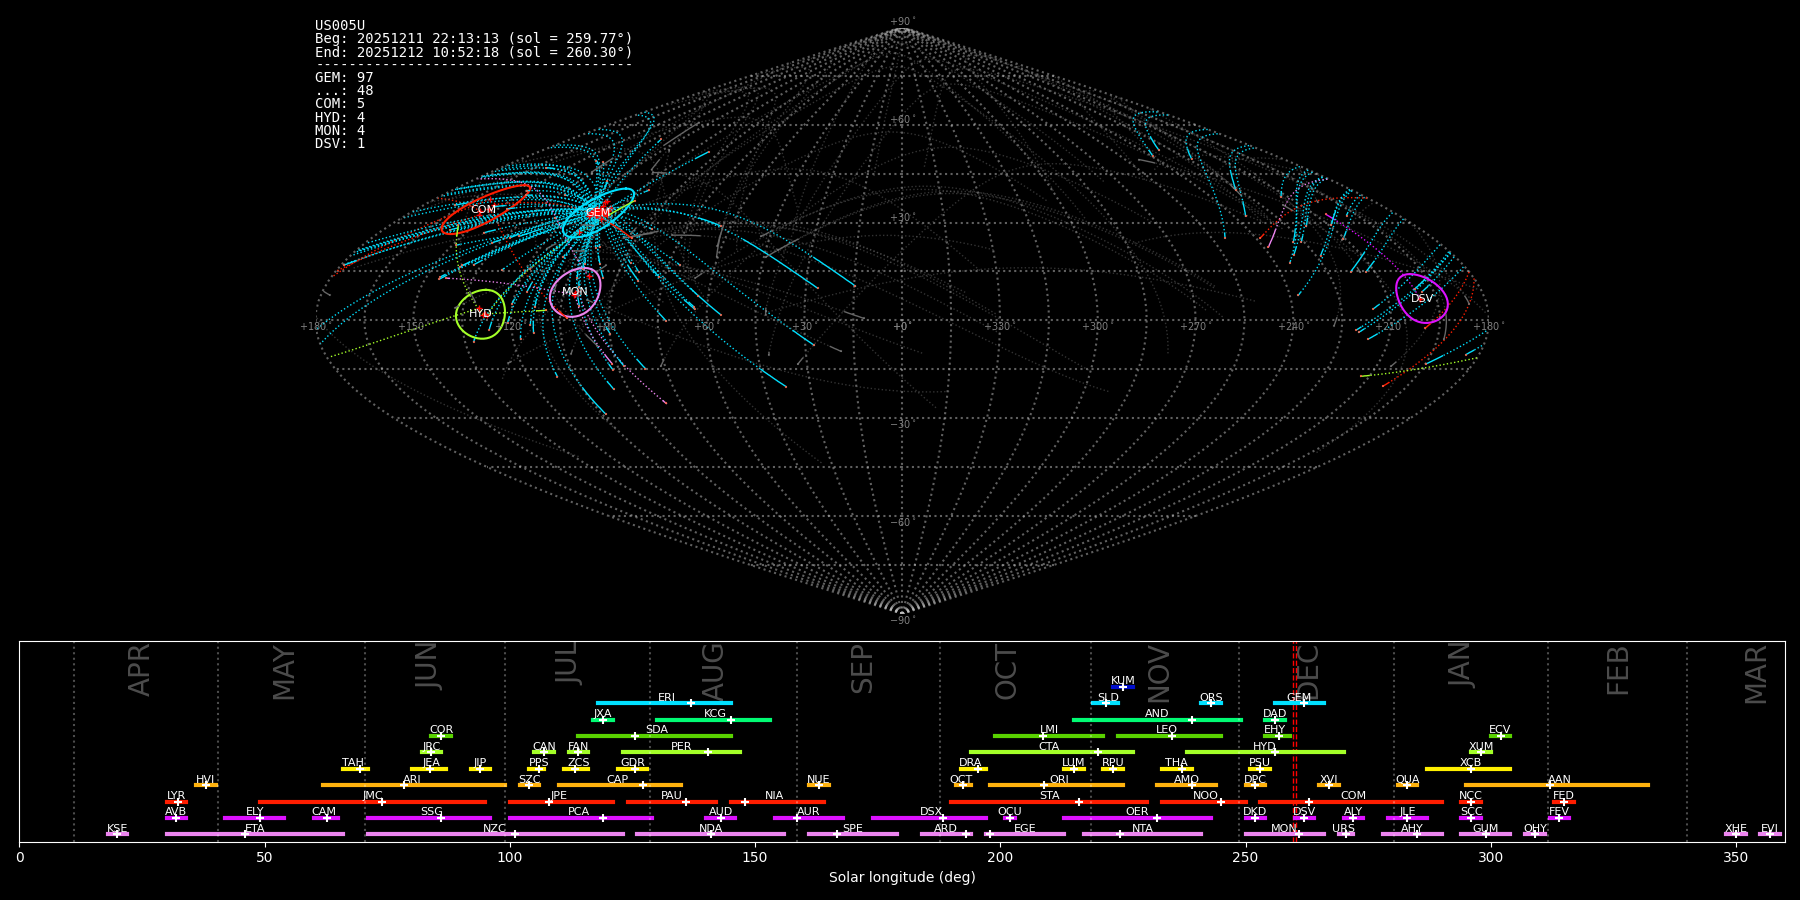The width and height of the screenshot is (1800, 900).
Task: Click the 250 tick on solar longitude axis
Action: pyautogui.click(x=1245, y=856)
